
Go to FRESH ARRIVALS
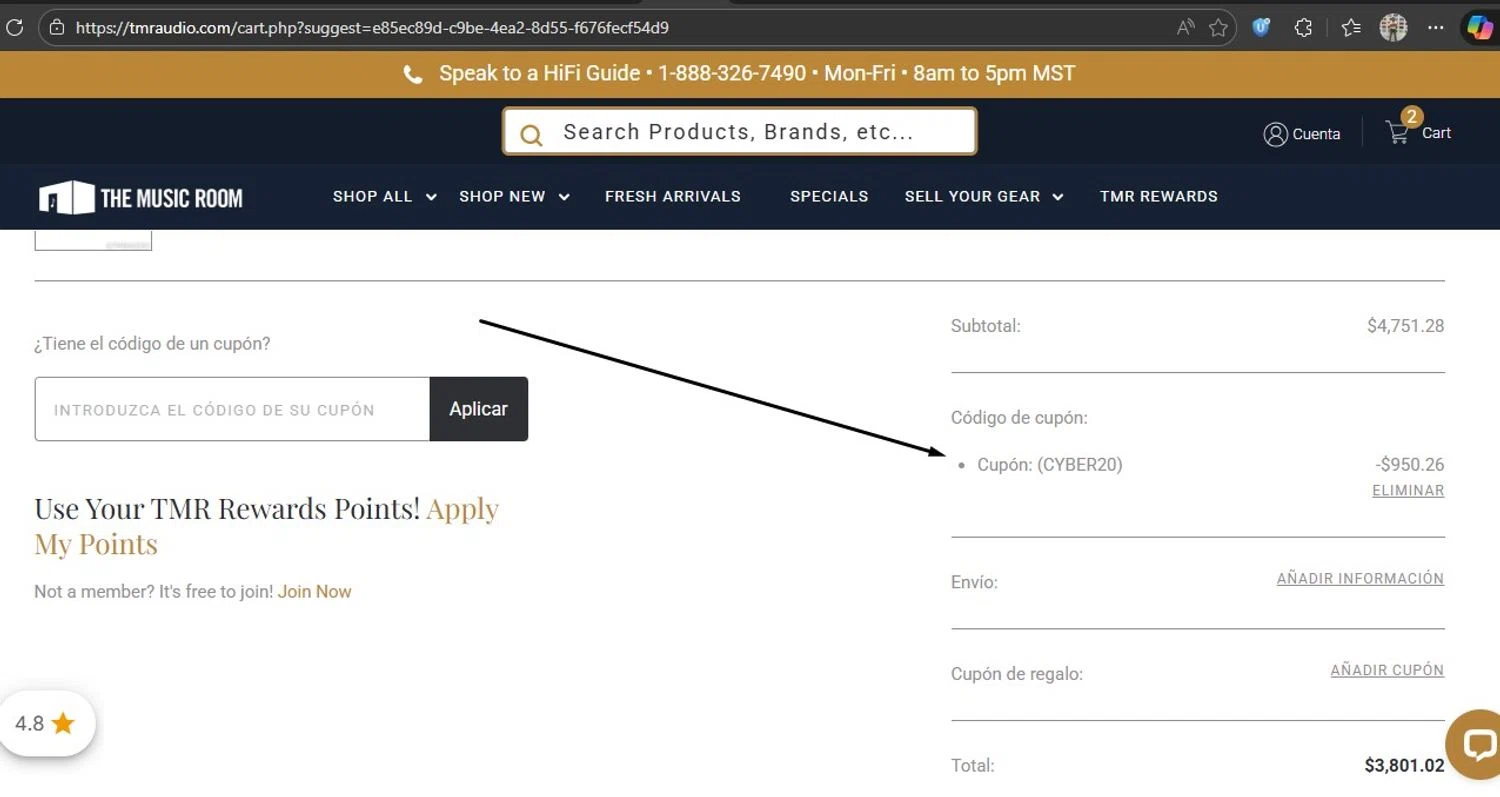(x=673, y=197)
